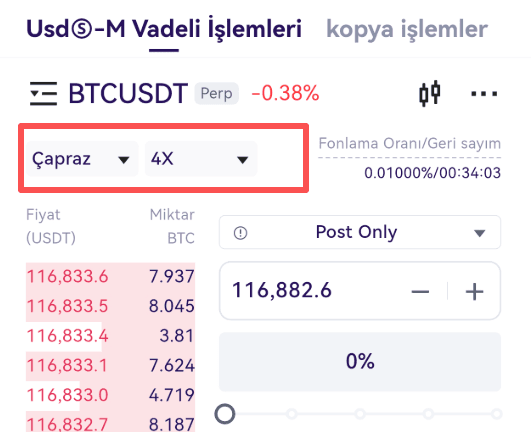The width and height of the screenshot is (531, 432).
Task: Open the three-dot more options menu
Action: [x=484, y=93]
